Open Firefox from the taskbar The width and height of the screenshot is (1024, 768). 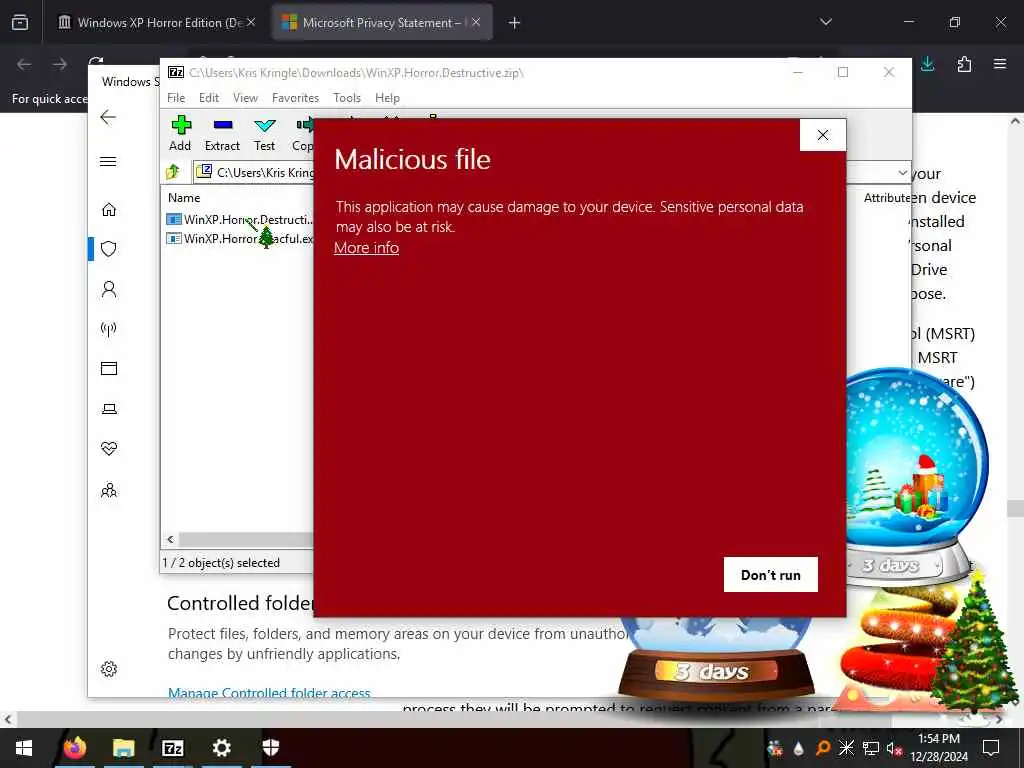[75, 747]
